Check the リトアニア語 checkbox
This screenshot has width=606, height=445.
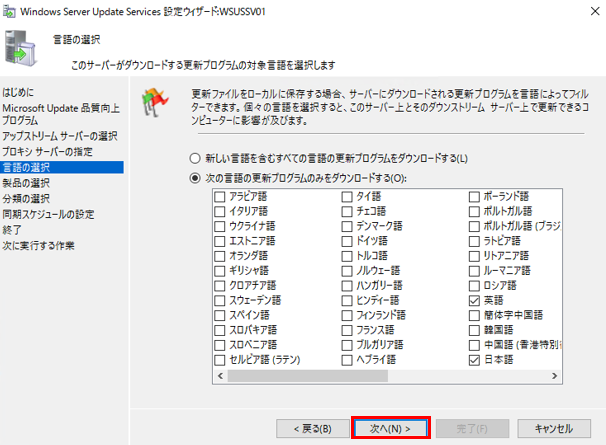tap(474, 256)
